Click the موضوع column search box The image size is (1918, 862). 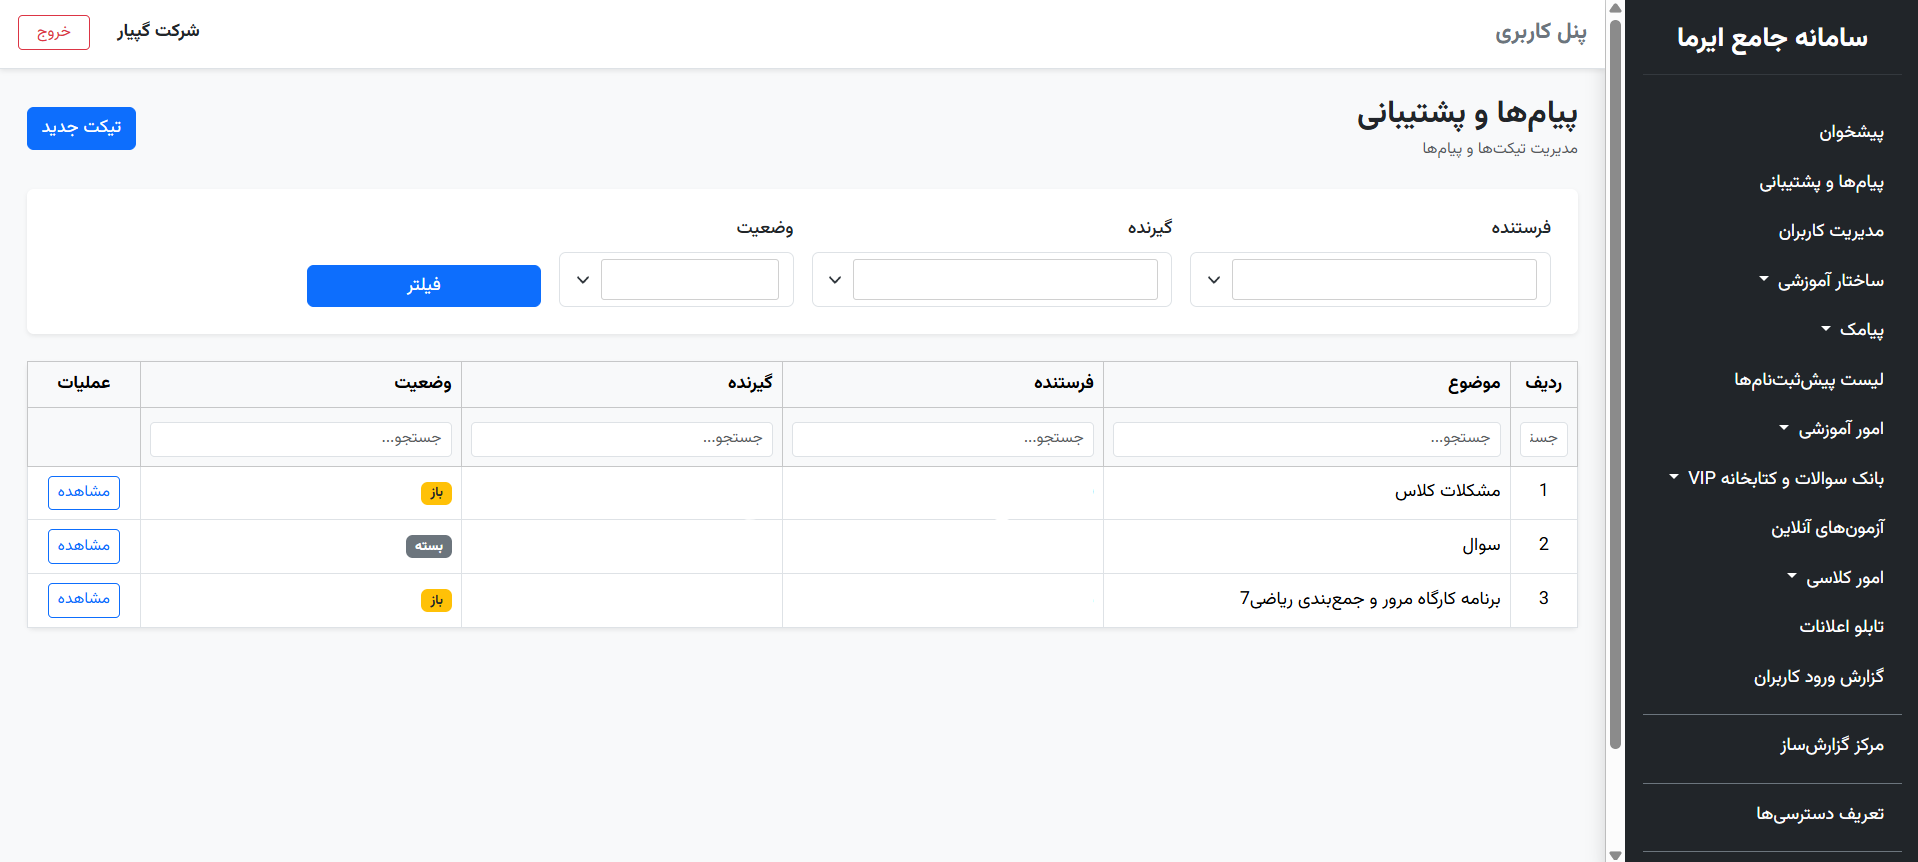1306,439
